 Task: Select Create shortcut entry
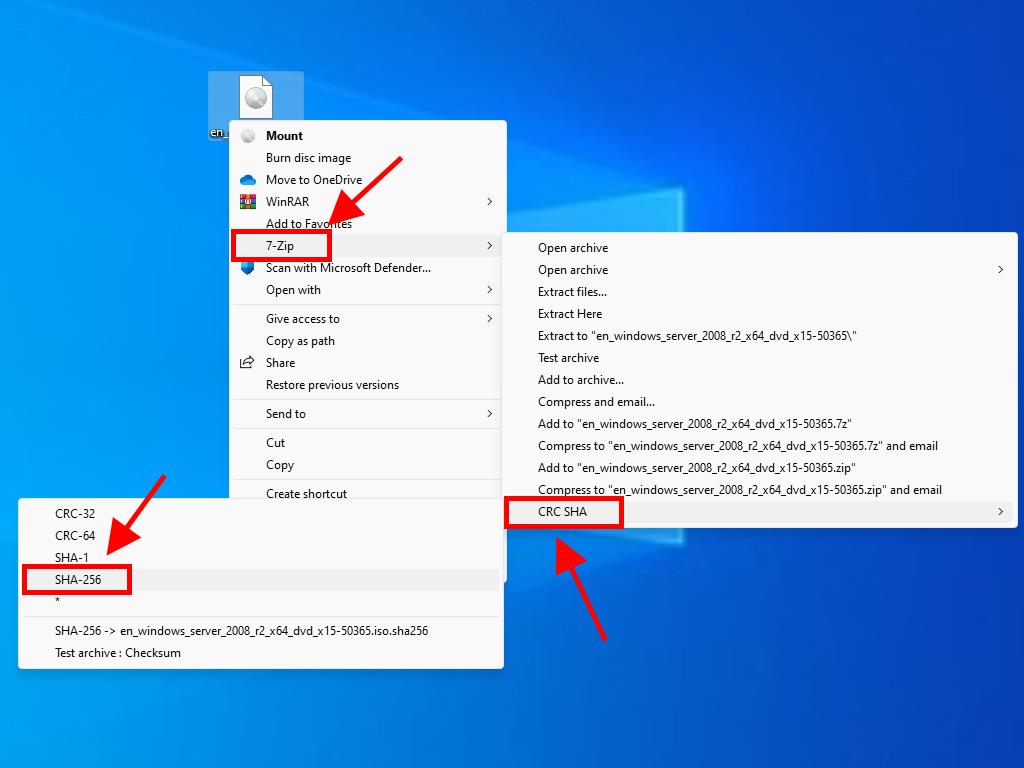[x=306, y=493]
